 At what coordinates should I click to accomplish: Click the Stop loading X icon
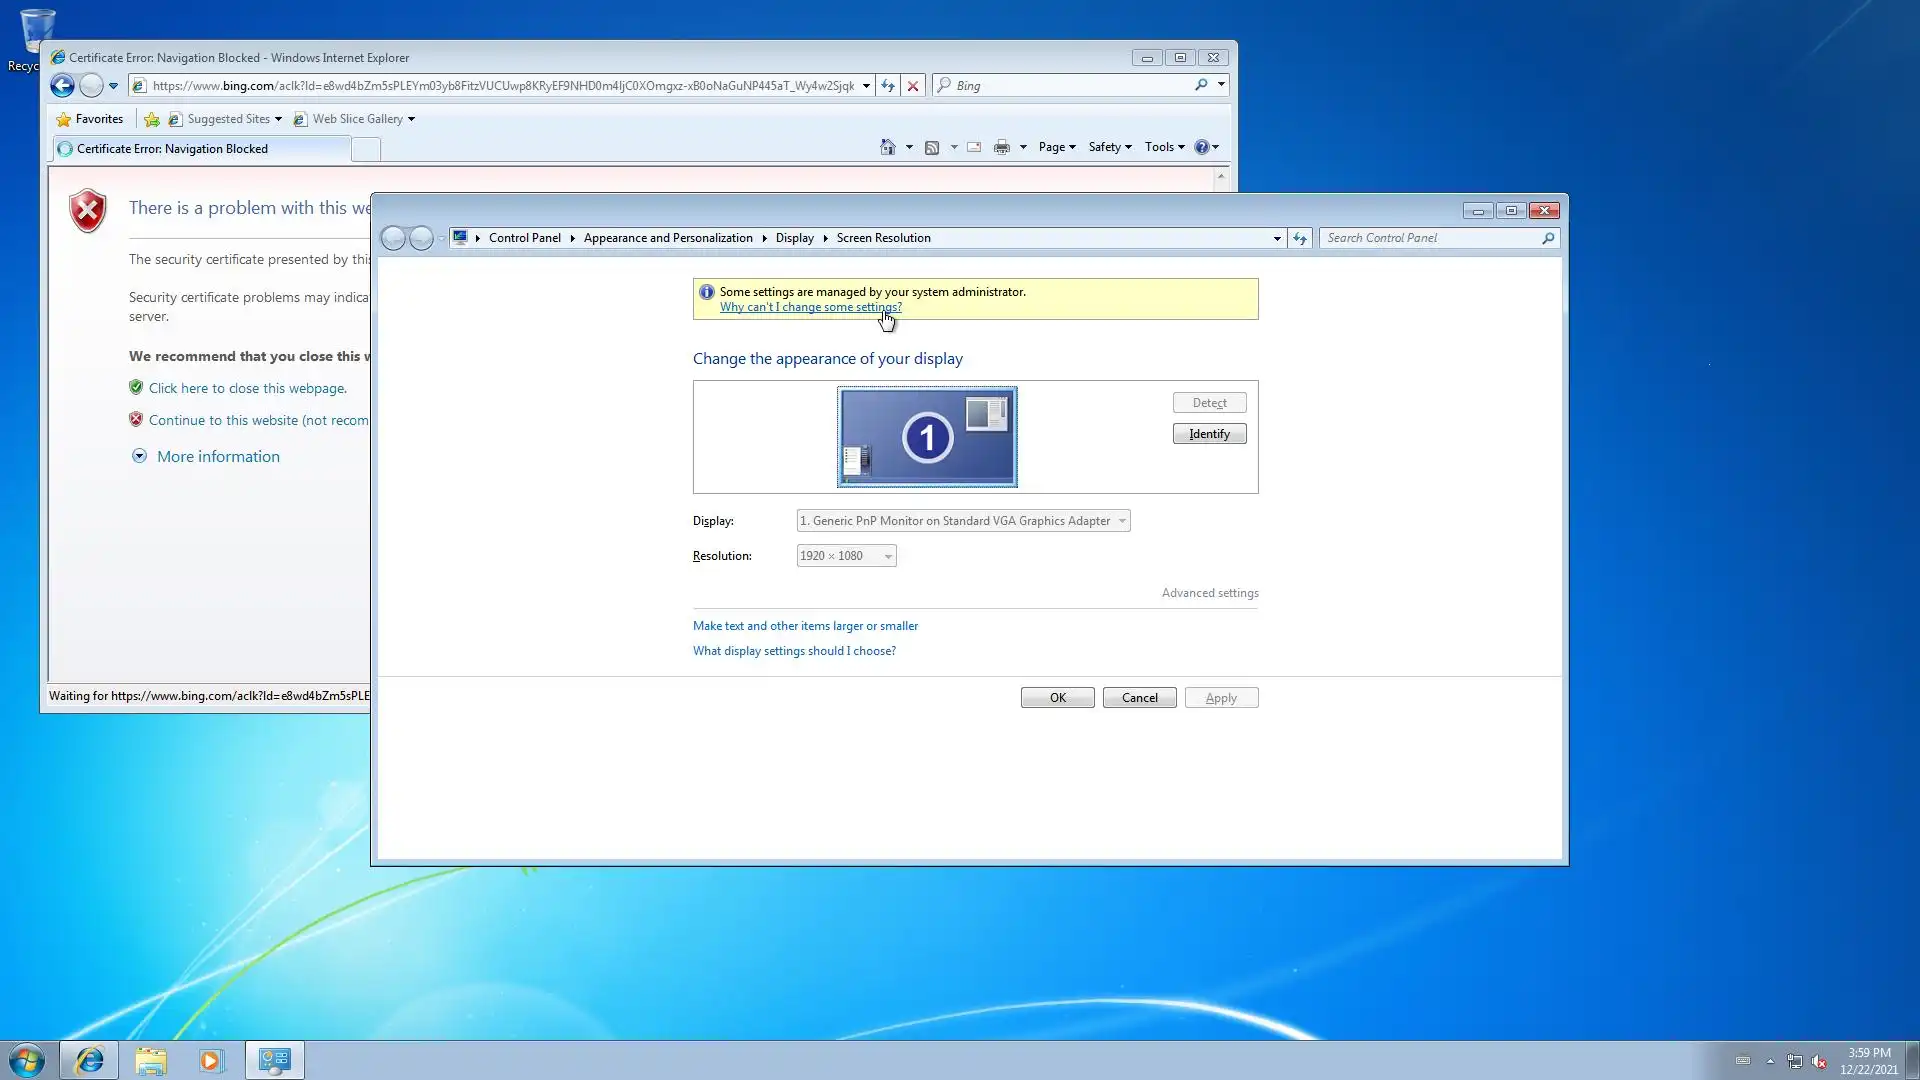click(x=912, y=86)
